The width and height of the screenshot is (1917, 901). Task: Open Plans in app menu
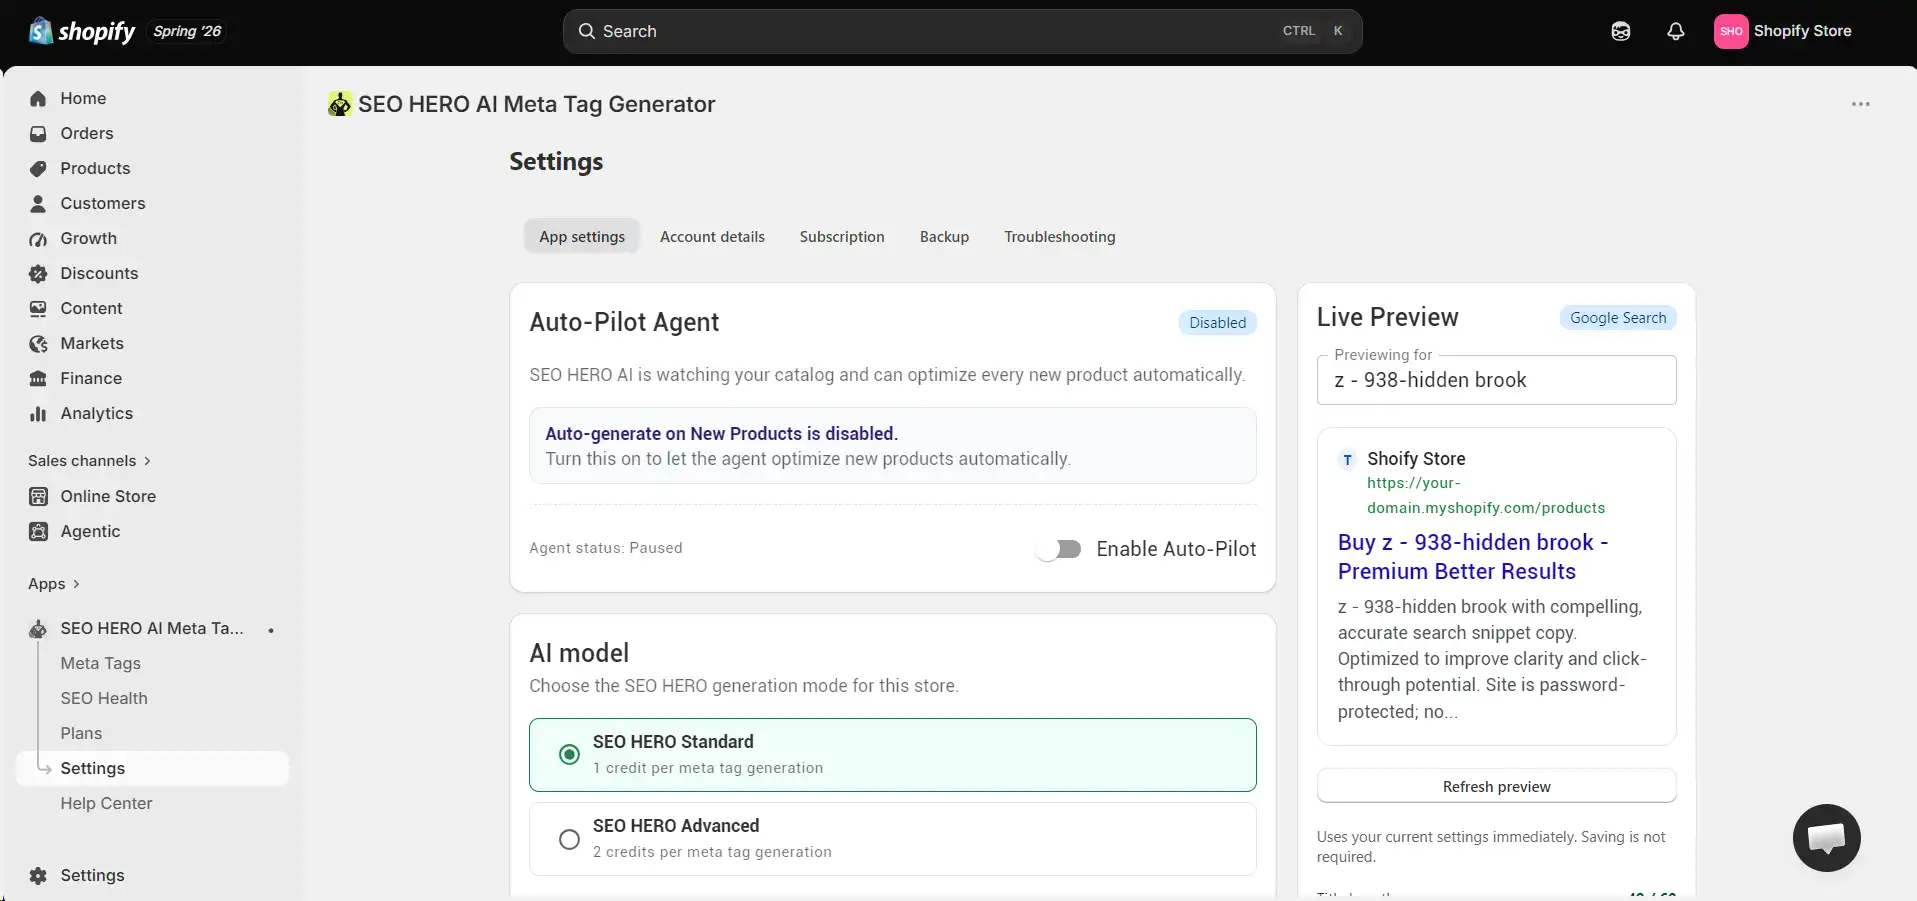(x=81, y=733)
